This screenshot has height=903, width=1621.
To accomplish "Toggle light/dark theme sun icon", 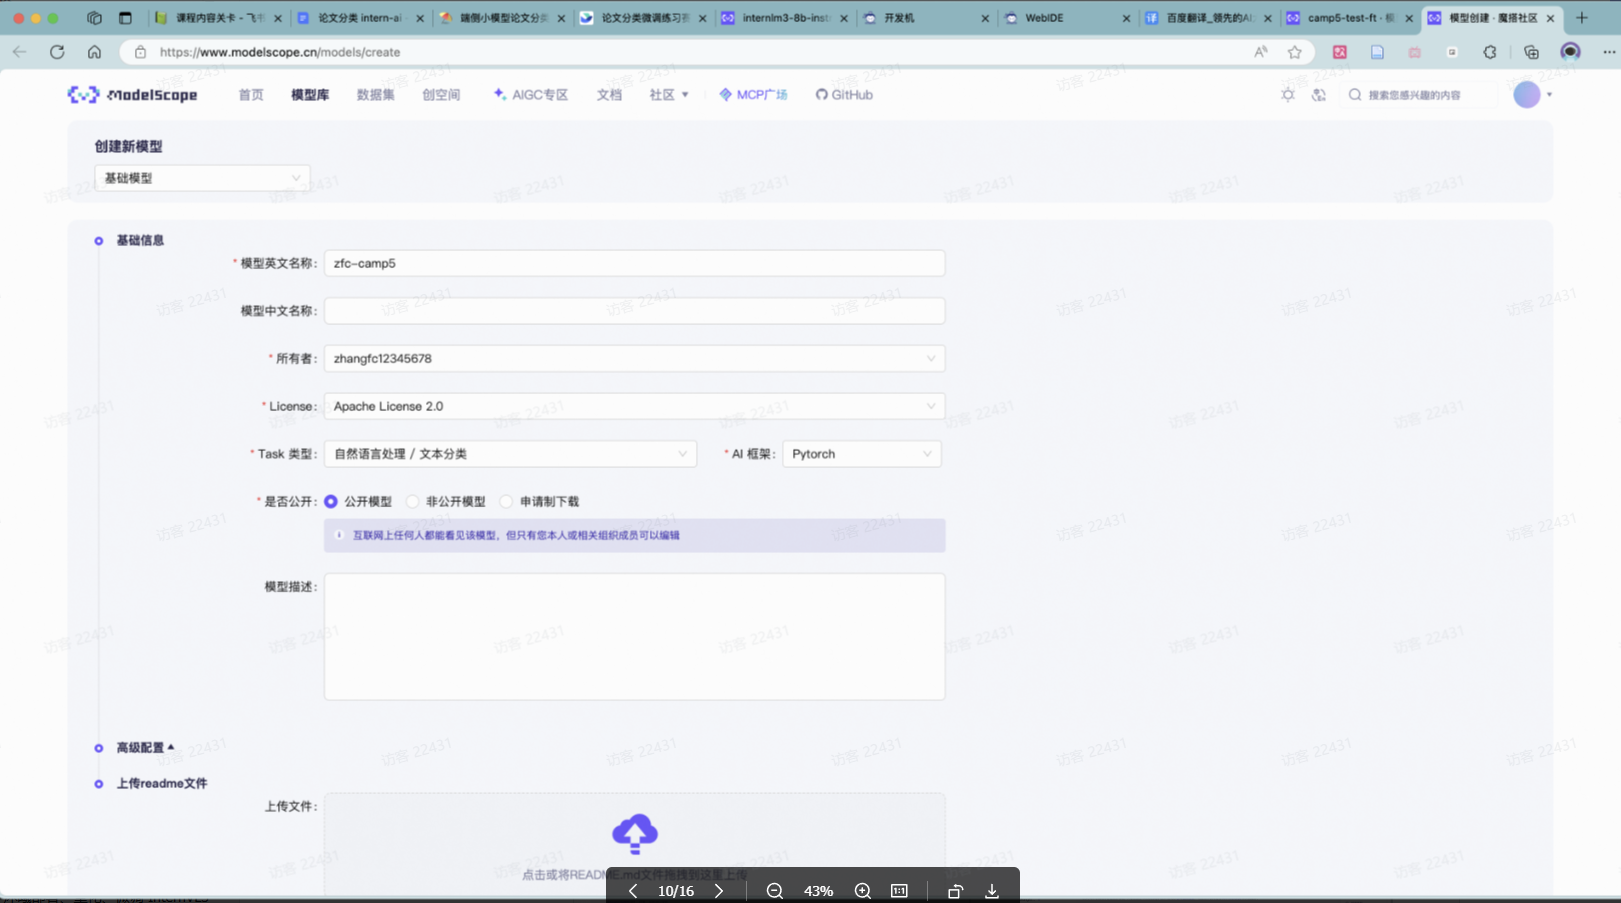I will click(x=1288, y=95).
